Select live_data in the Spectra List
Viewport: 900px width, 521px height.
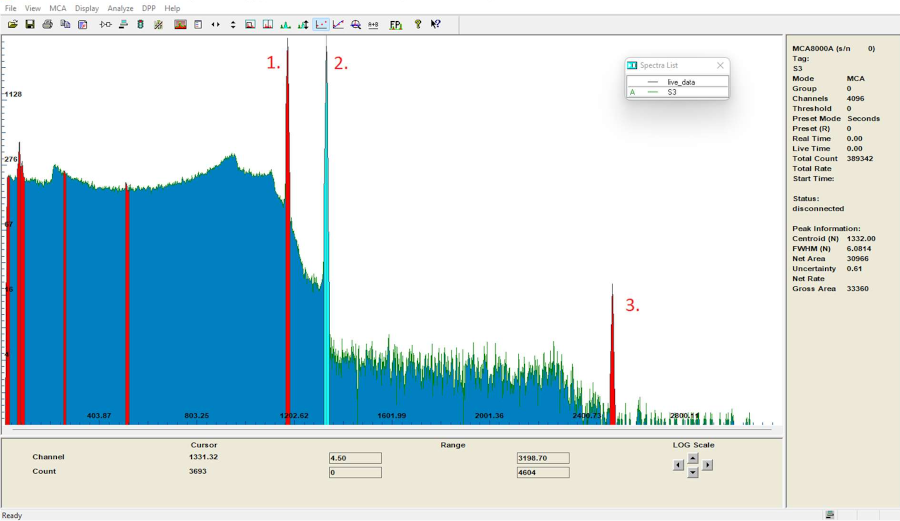click(x=680, y=82)
